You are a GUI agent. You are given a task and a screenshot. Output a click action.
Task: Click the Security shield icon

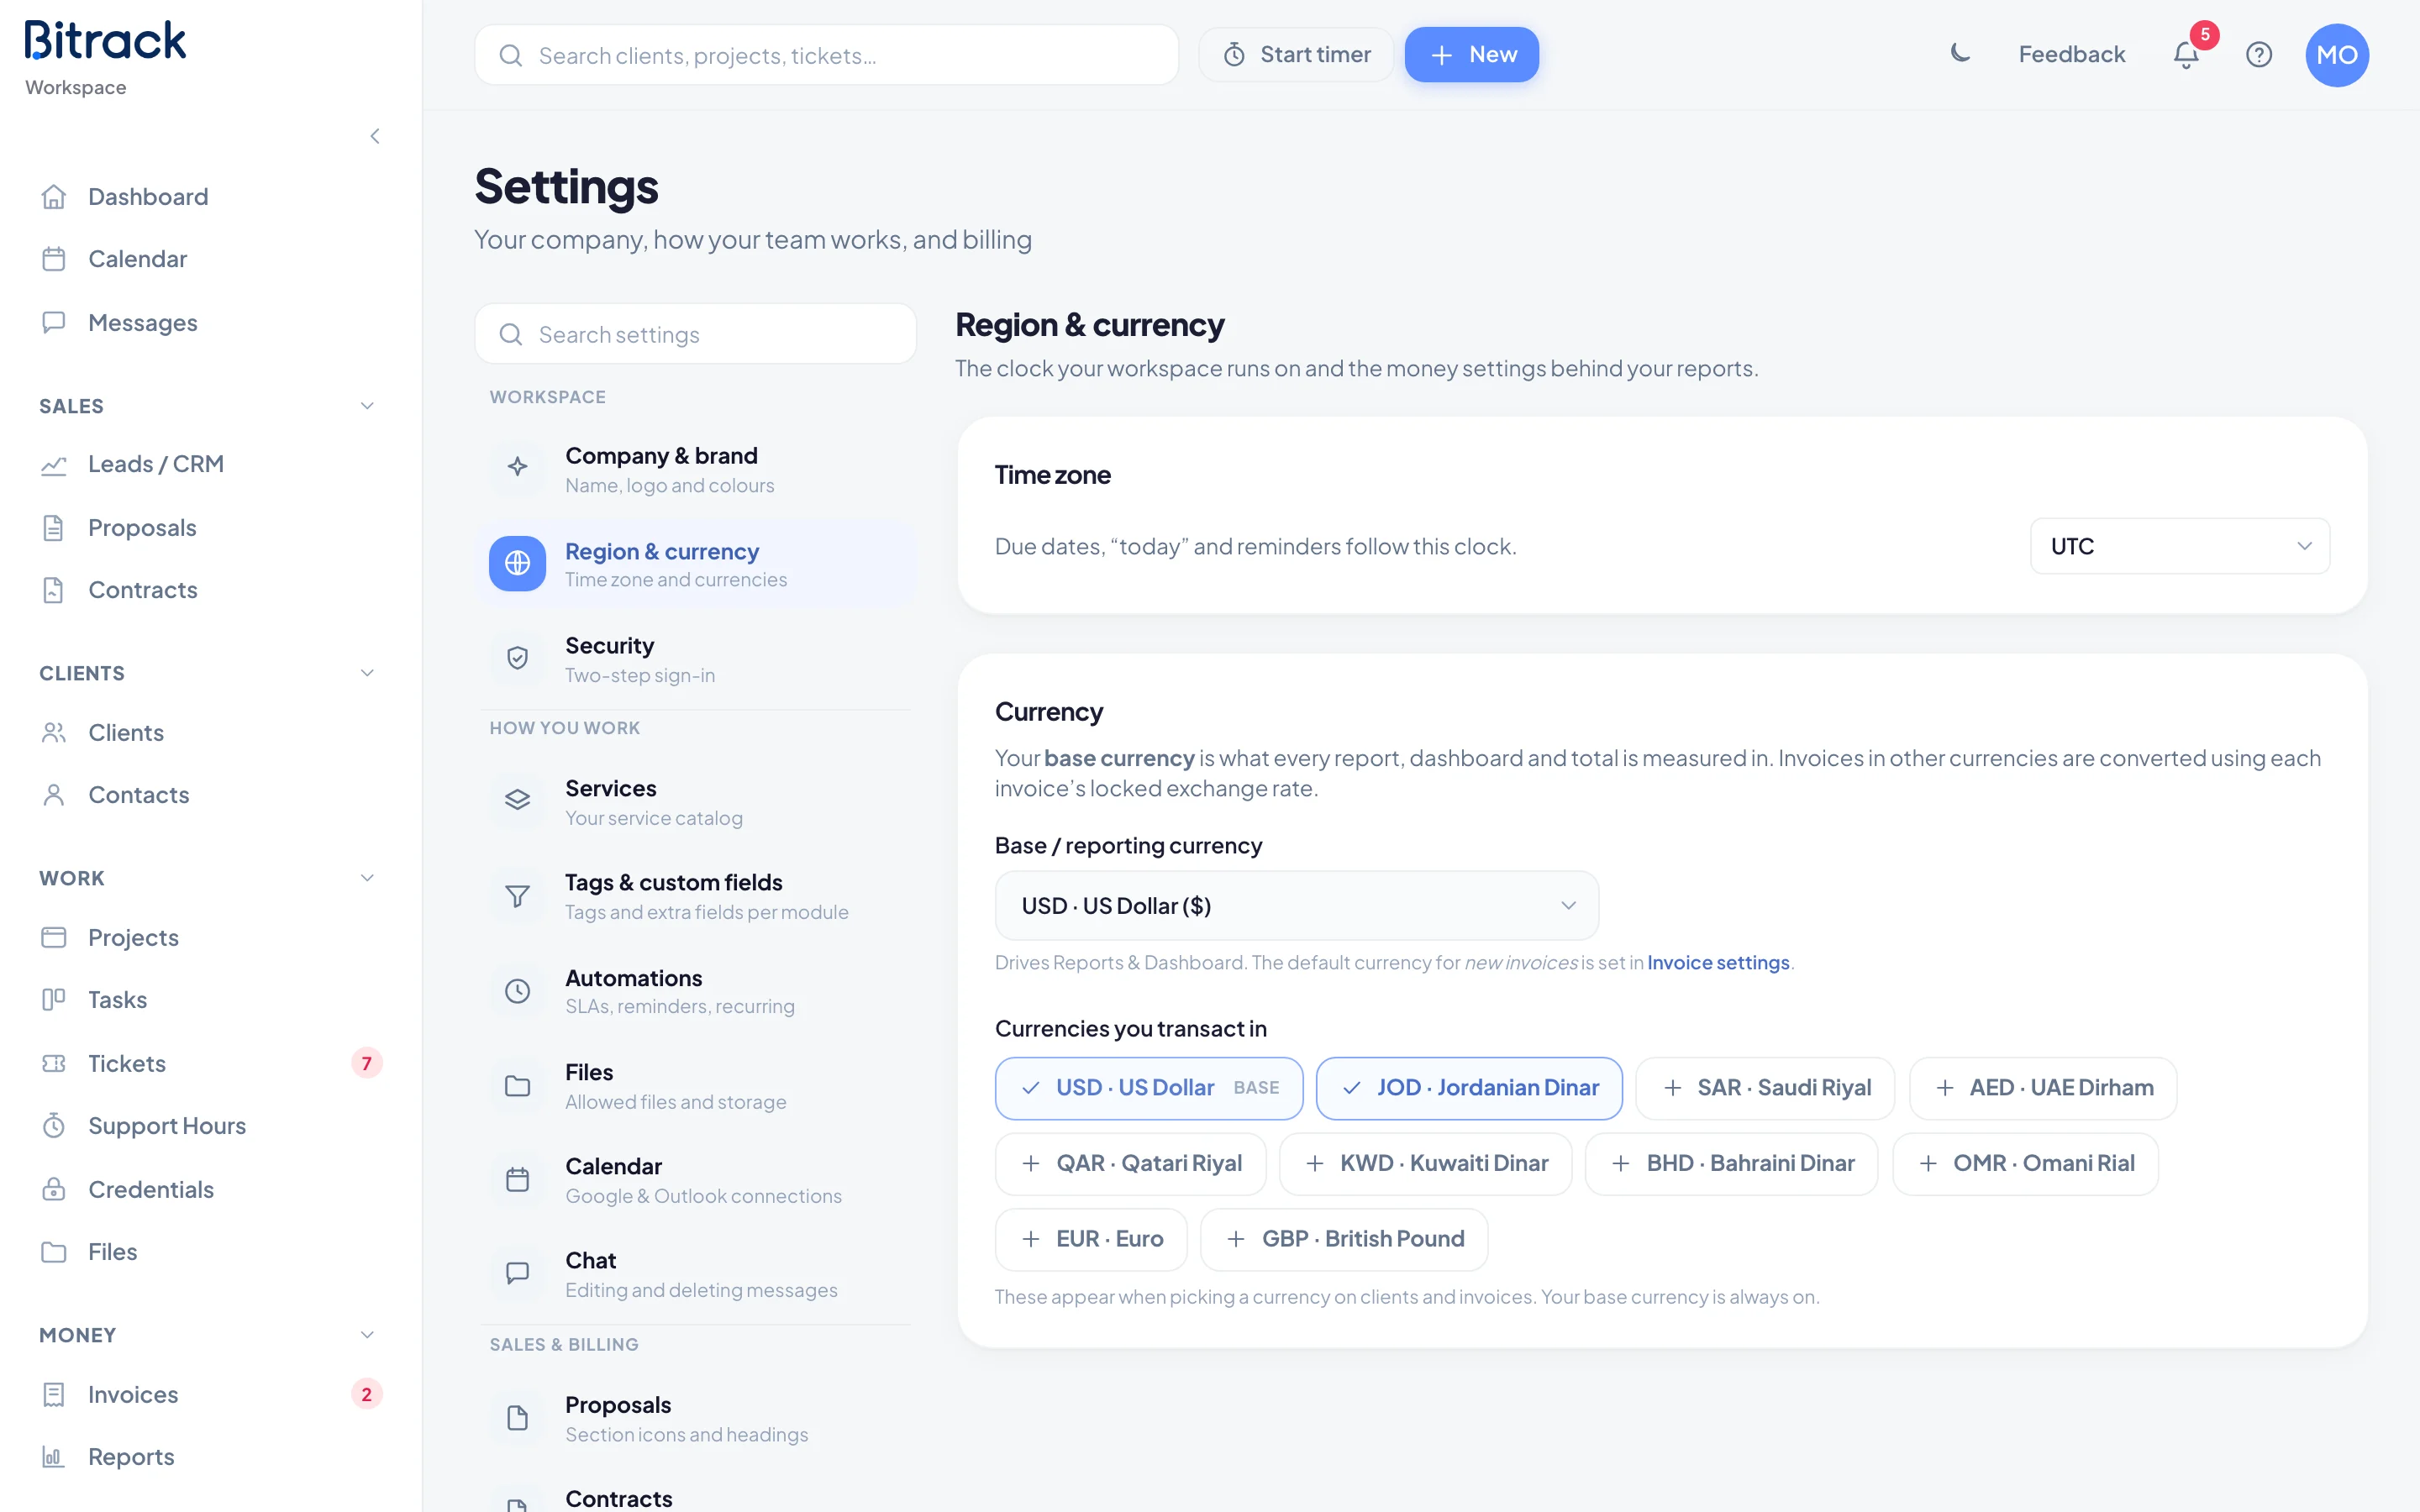517,658
